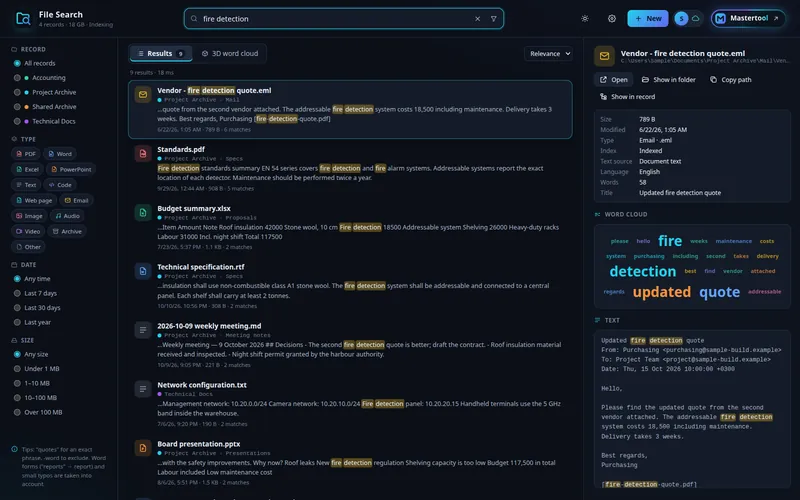Filter by Web page type
The width and height of the screenshot is (800, 500).
click(34, 201)
